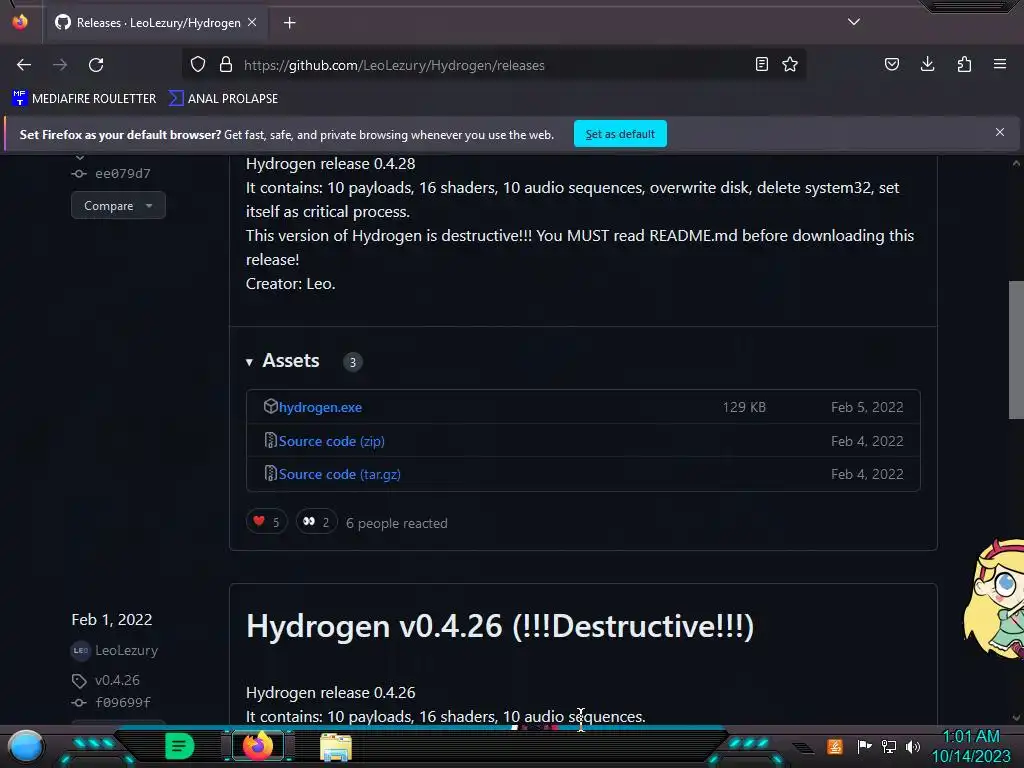This screenshot has width=1024, height=768.
Task: Select the Releases · LeoLezury/Hydrogen tab
Action: point(156,23)
